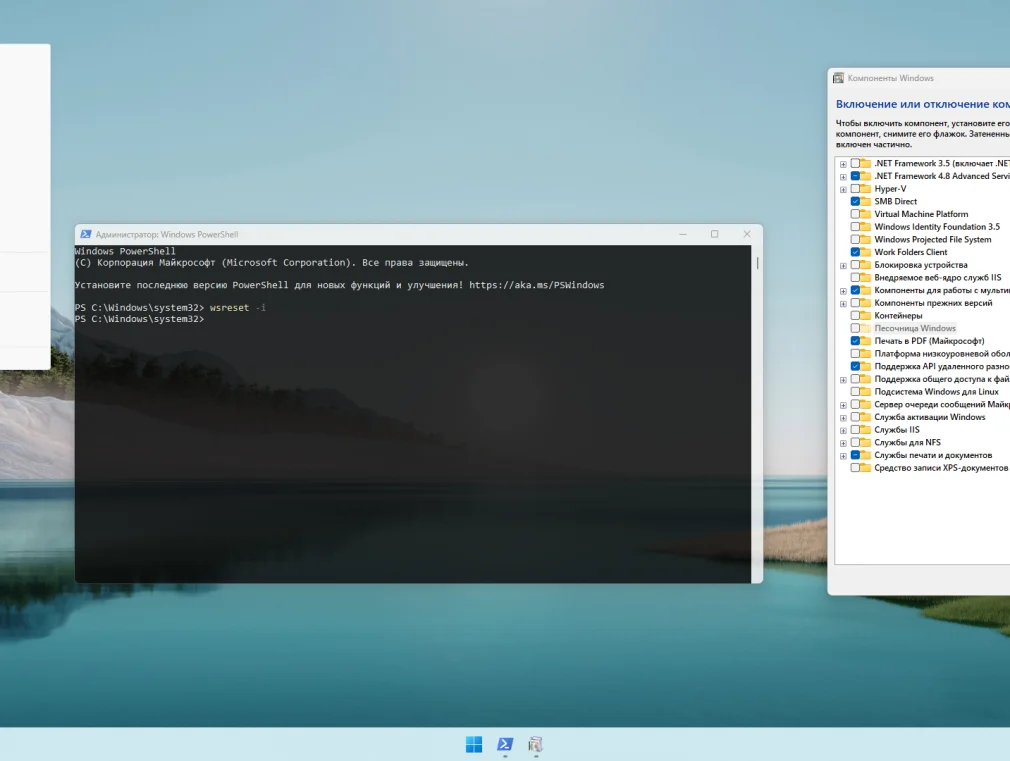This screenshot has height=761, width=1010.
Task: Uncheck the Work Folders Client checkbox
Action: pos(855,252)
